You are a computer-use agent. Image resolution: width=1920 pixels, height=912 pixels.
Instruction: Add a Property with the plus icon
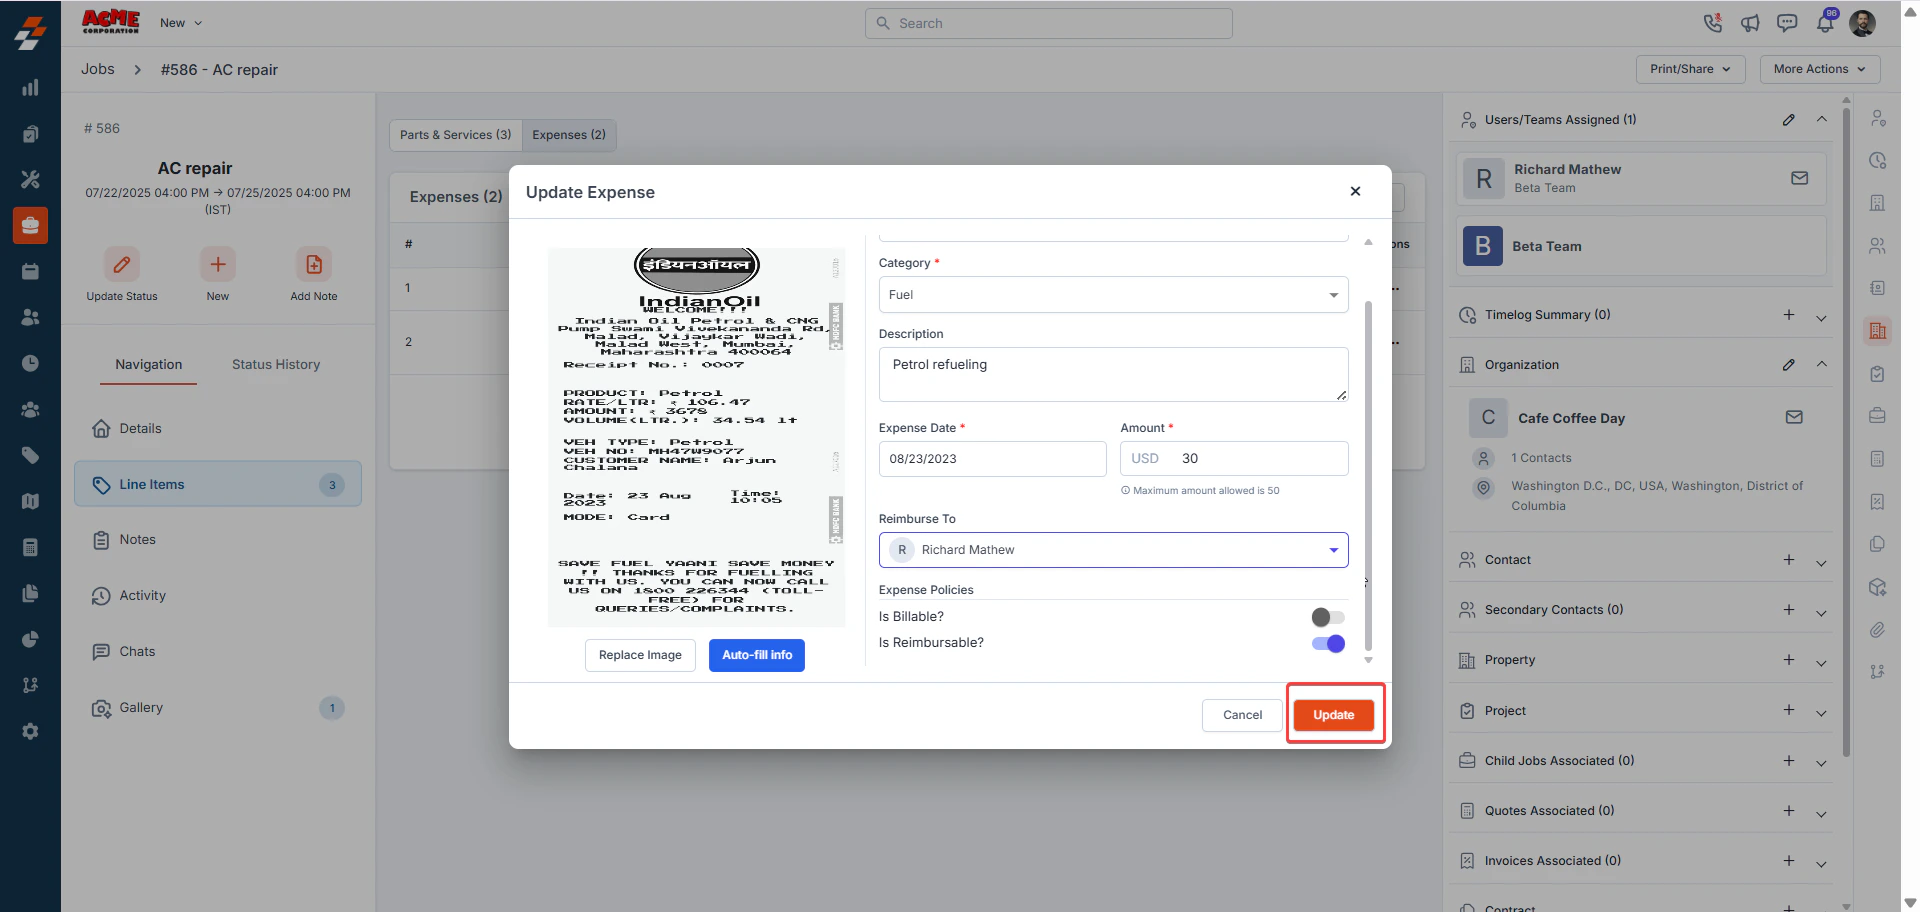pyautogui.click(x=1788, y=659)
